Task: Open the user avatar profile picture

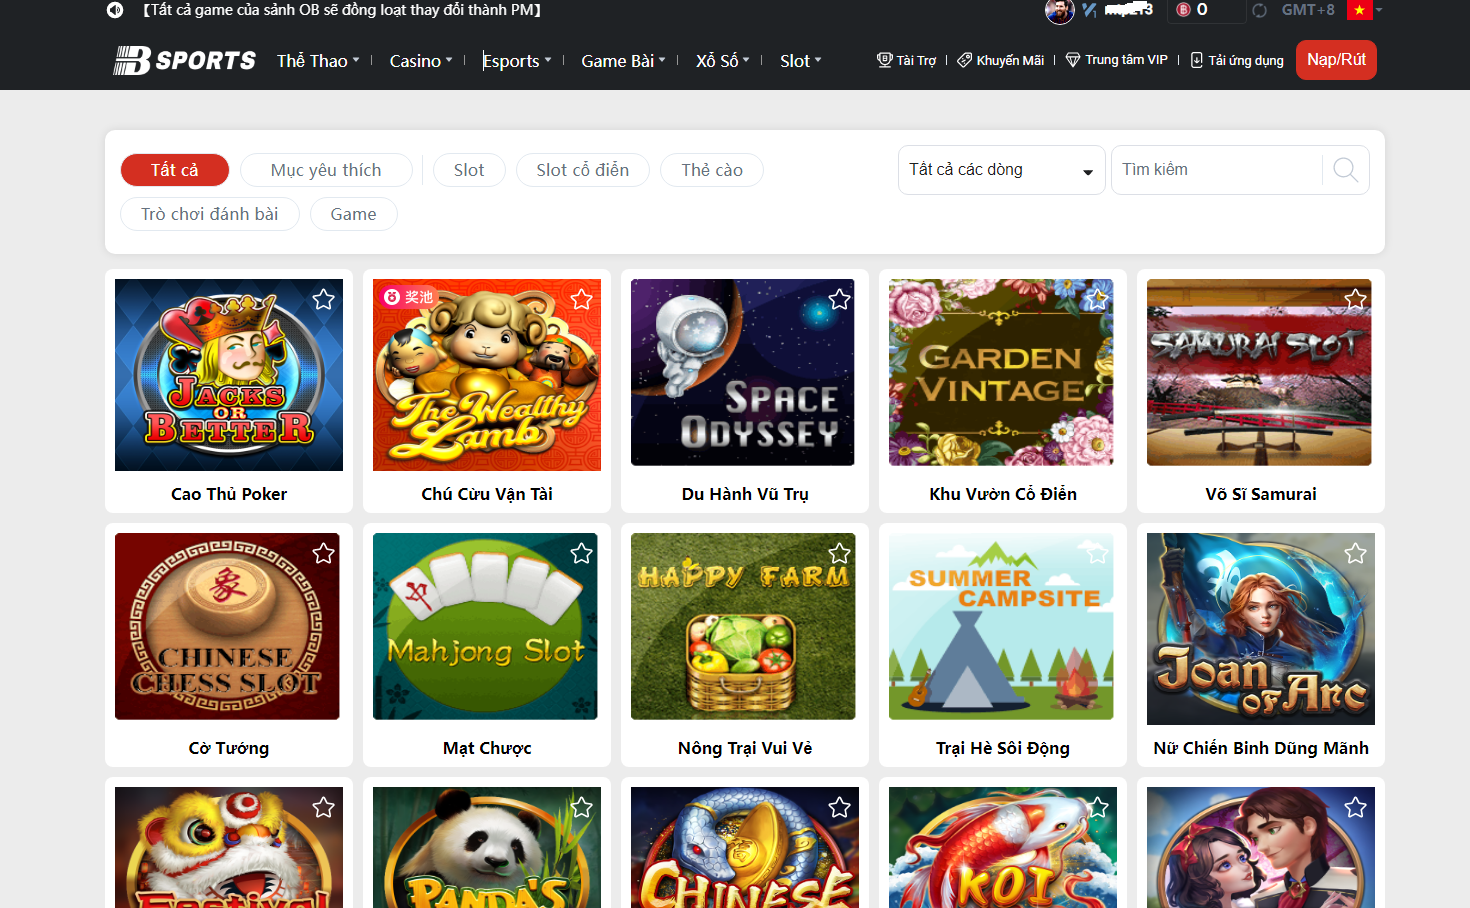Action: click(x=1060, y=10)
